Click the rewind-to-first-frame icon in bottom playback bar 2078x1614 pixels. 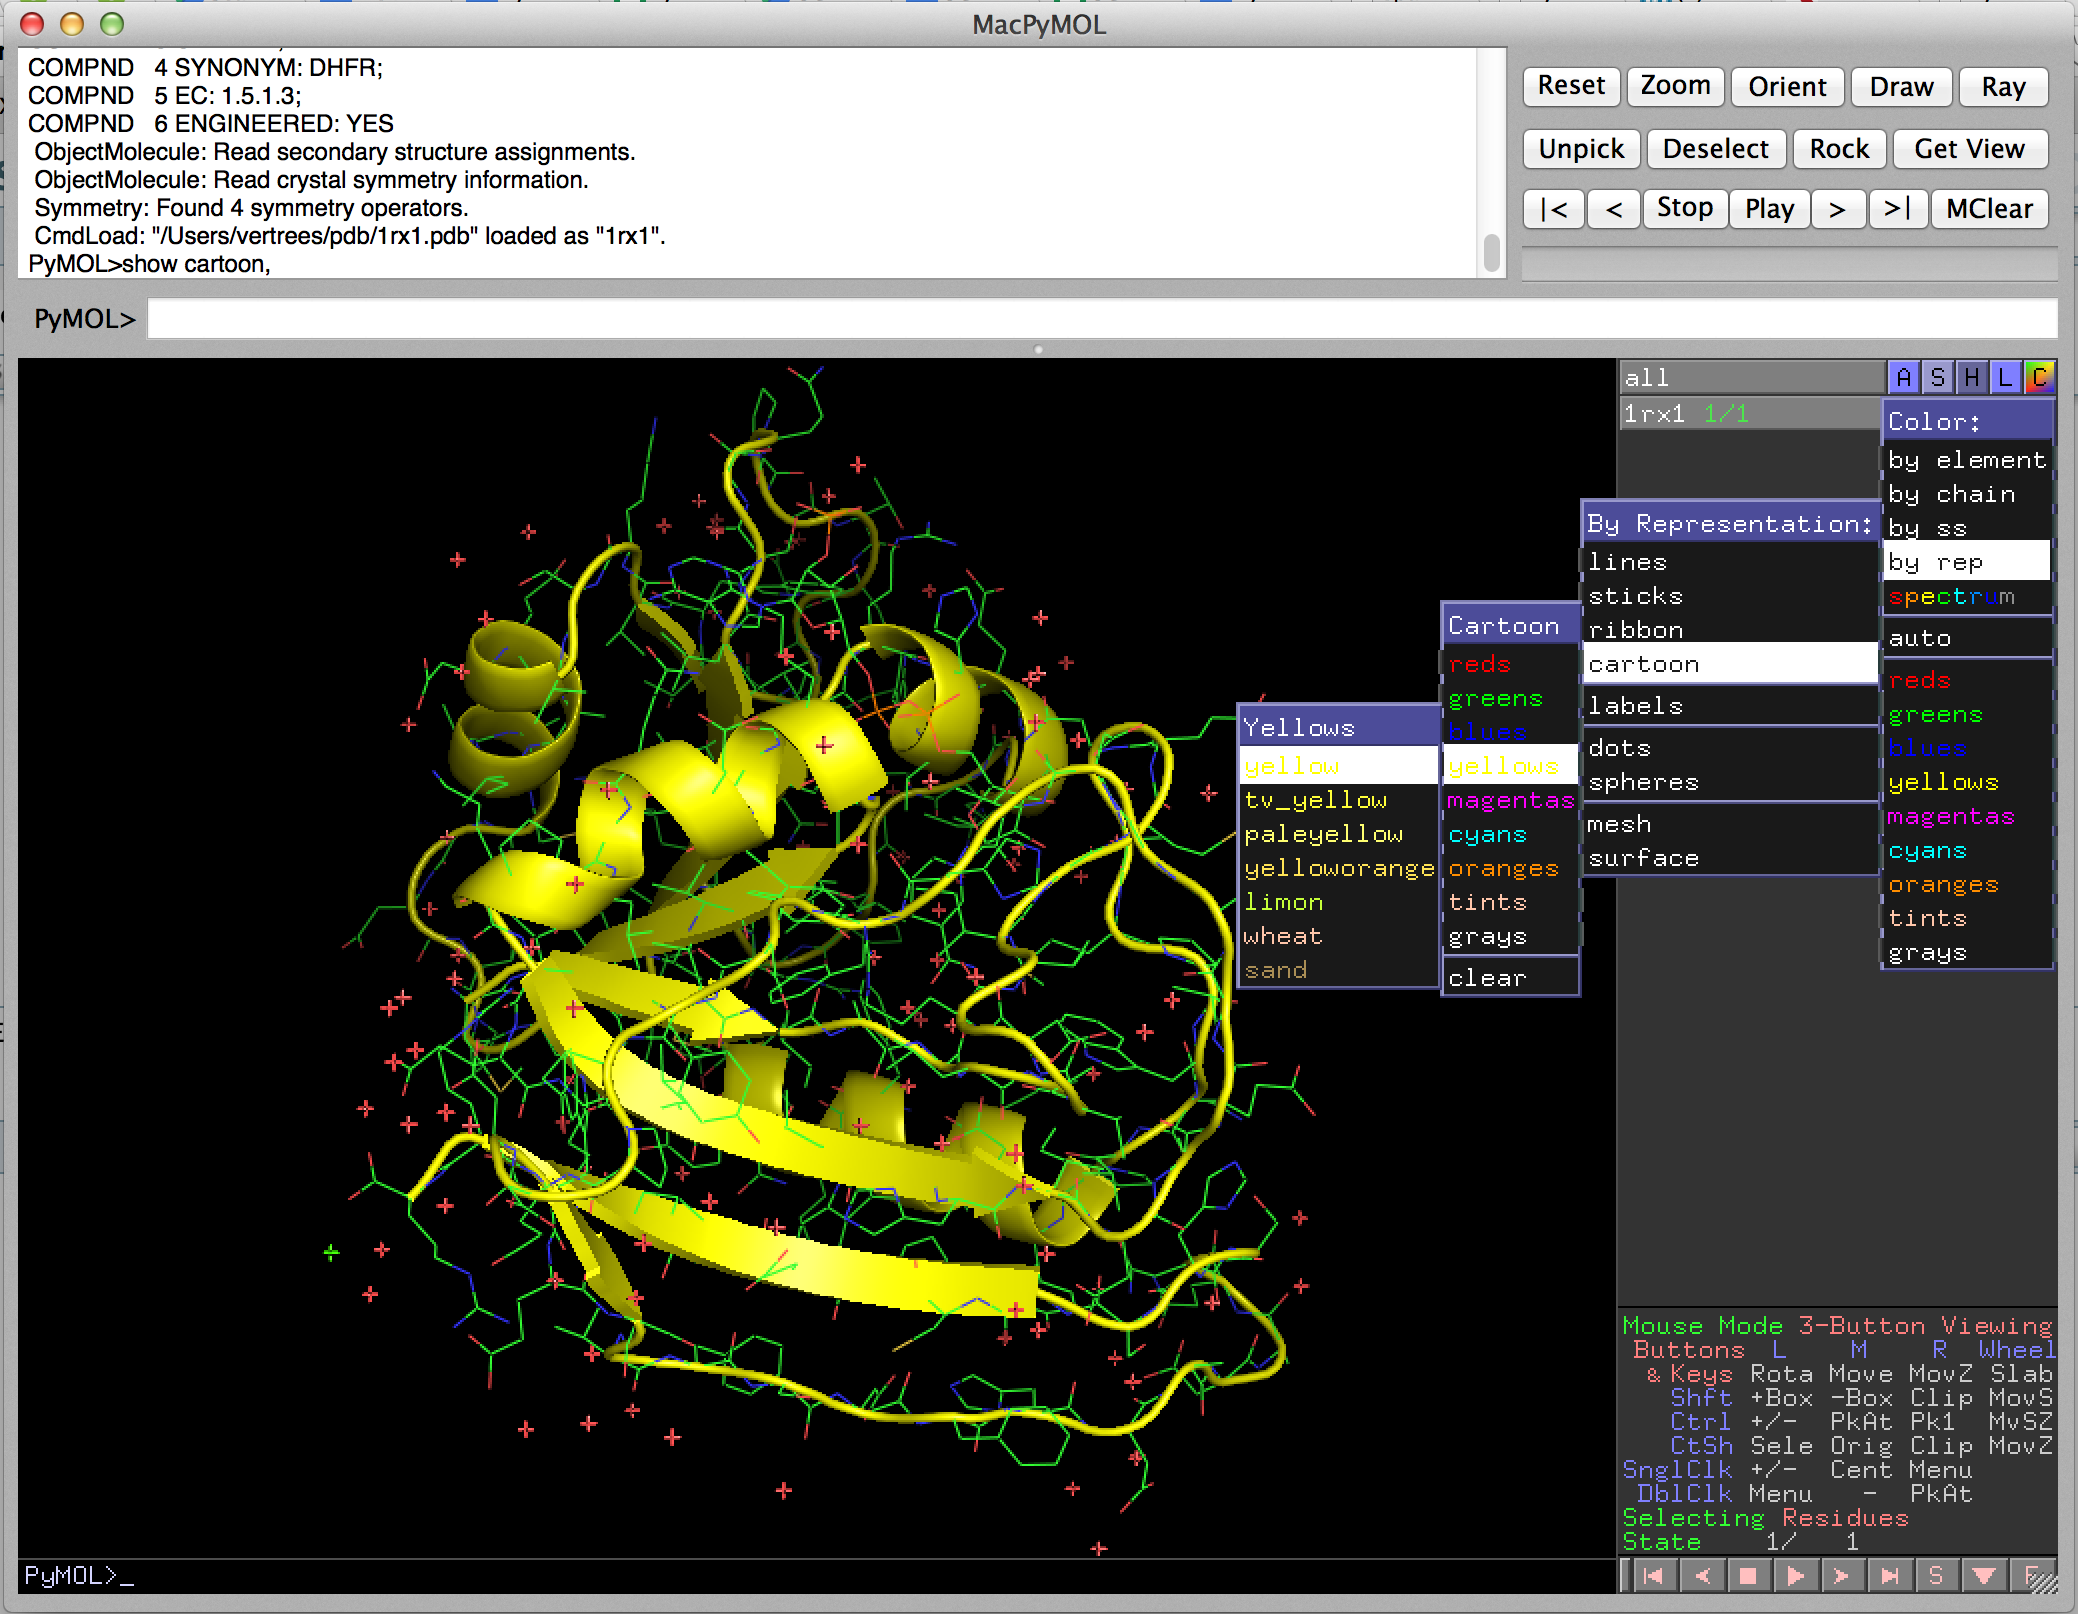[x=1653, y=1576]
